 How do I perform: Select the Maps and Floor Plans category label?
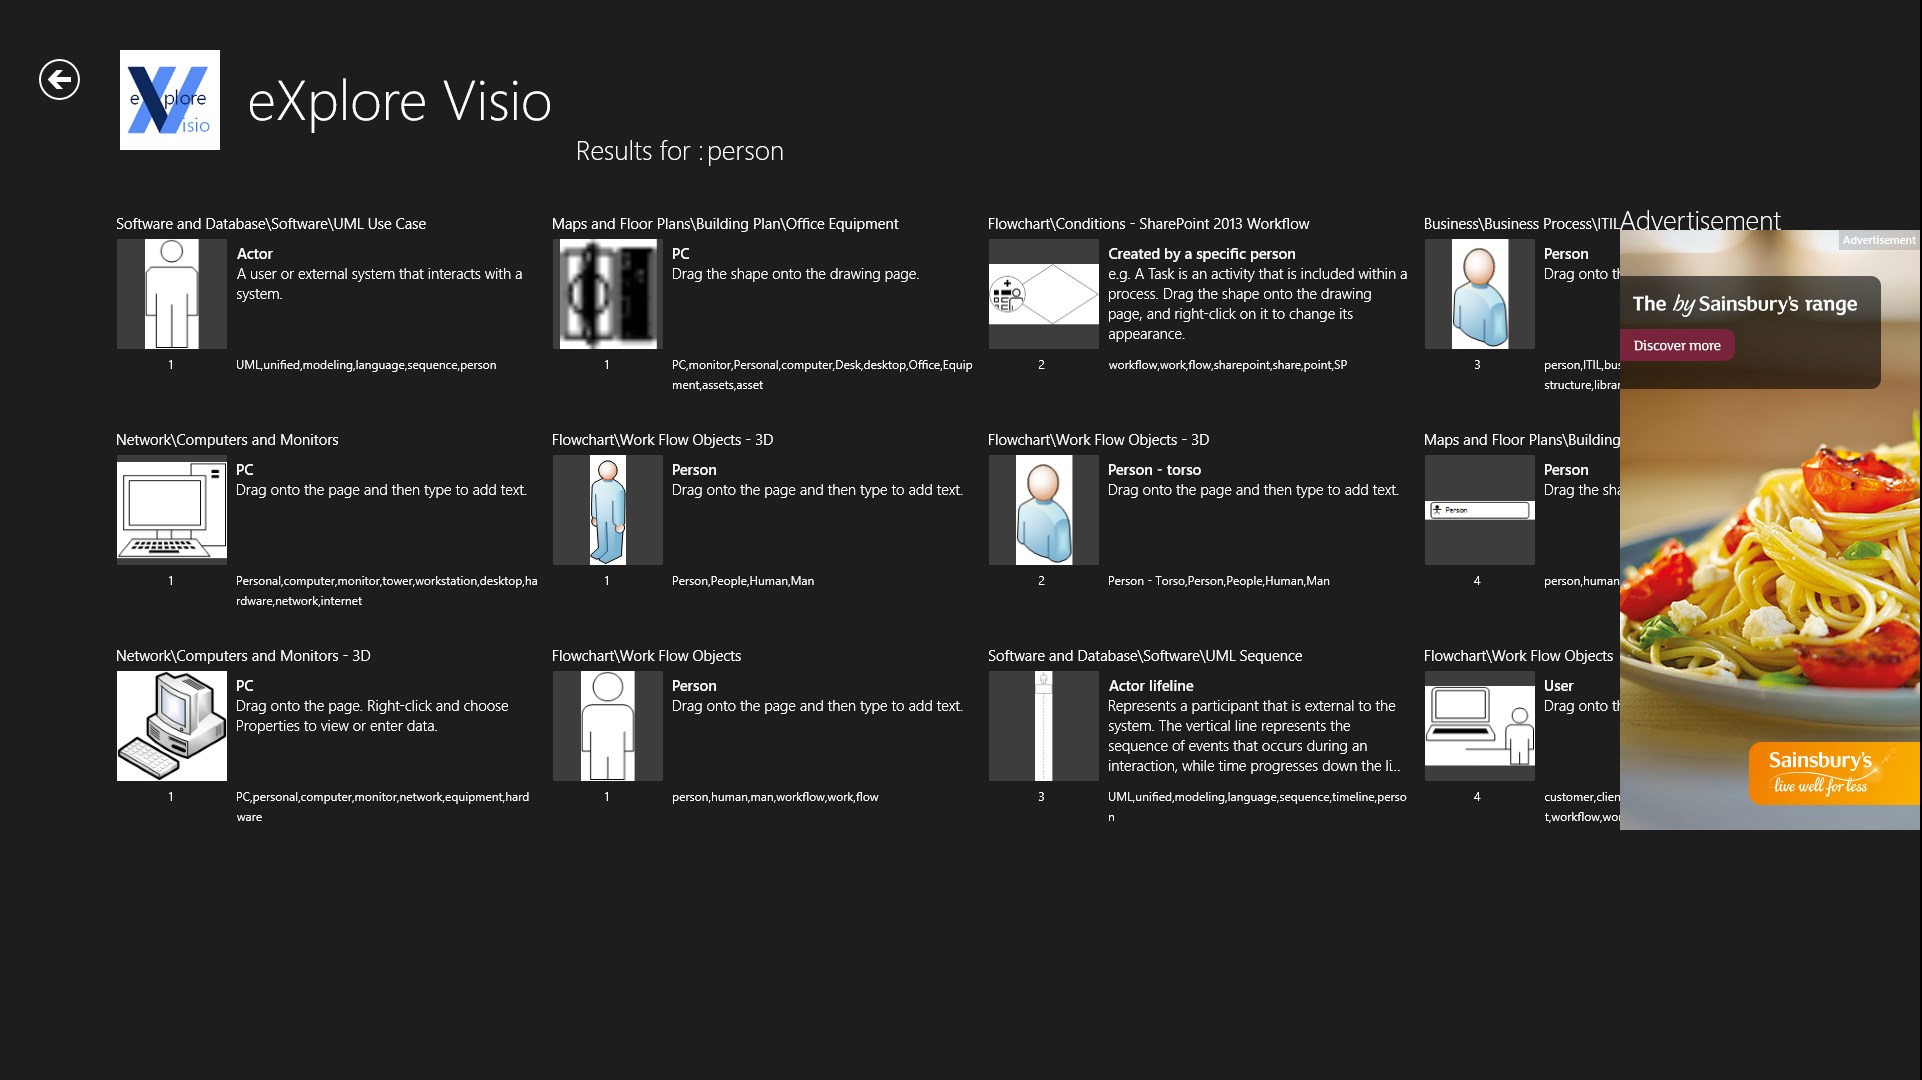tap(725, 222)
